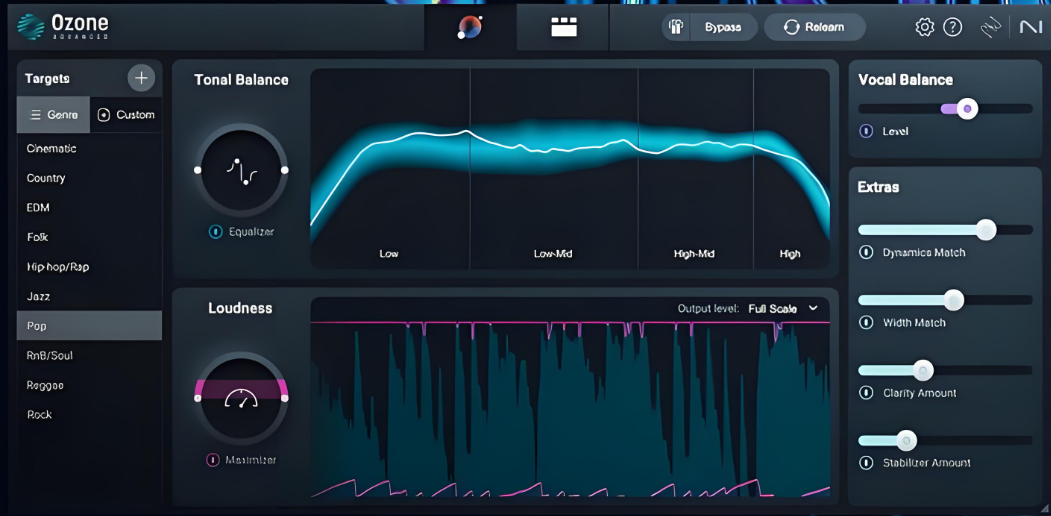
Task: Switch to the module chain view icon
Action: tap(564, 27)
